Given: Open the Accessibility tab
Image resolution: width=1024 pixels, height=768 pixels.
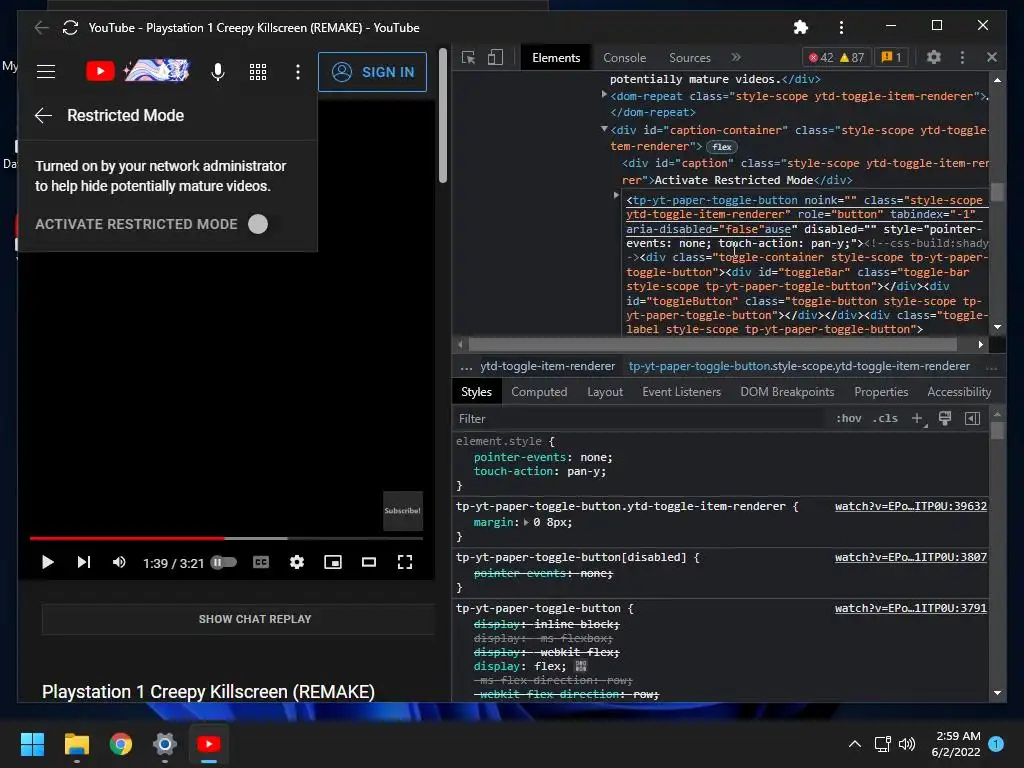Looking at the screenshot, I should click(x=959, y=392).
